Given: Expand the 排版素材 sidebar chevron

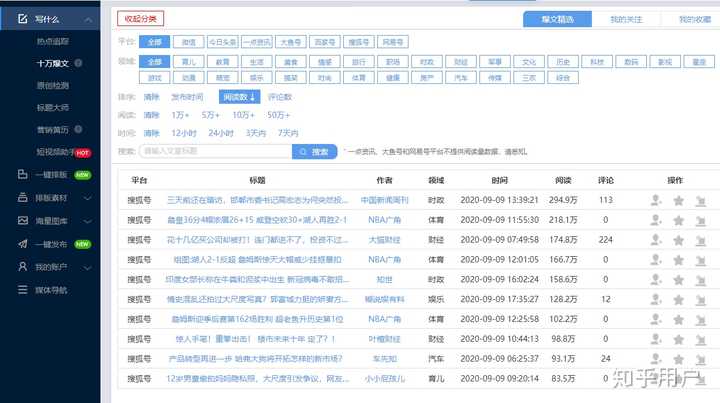Looking at the screenshot, I should pyautogui.click(x=88, y=198).
